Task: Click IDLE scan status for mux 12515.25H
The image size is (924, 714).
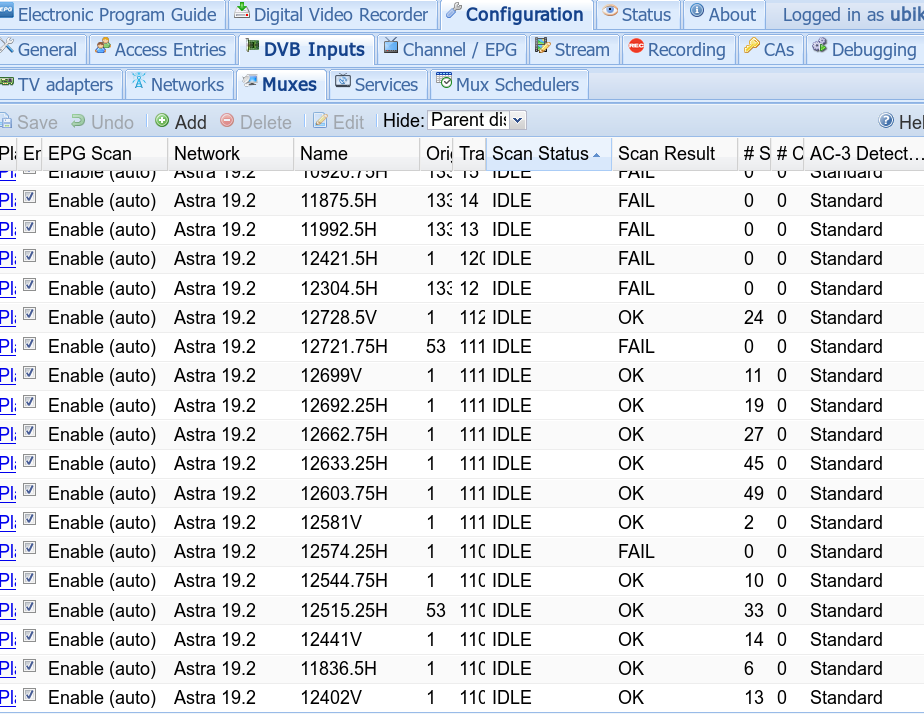Action: (x=512, y=610)
